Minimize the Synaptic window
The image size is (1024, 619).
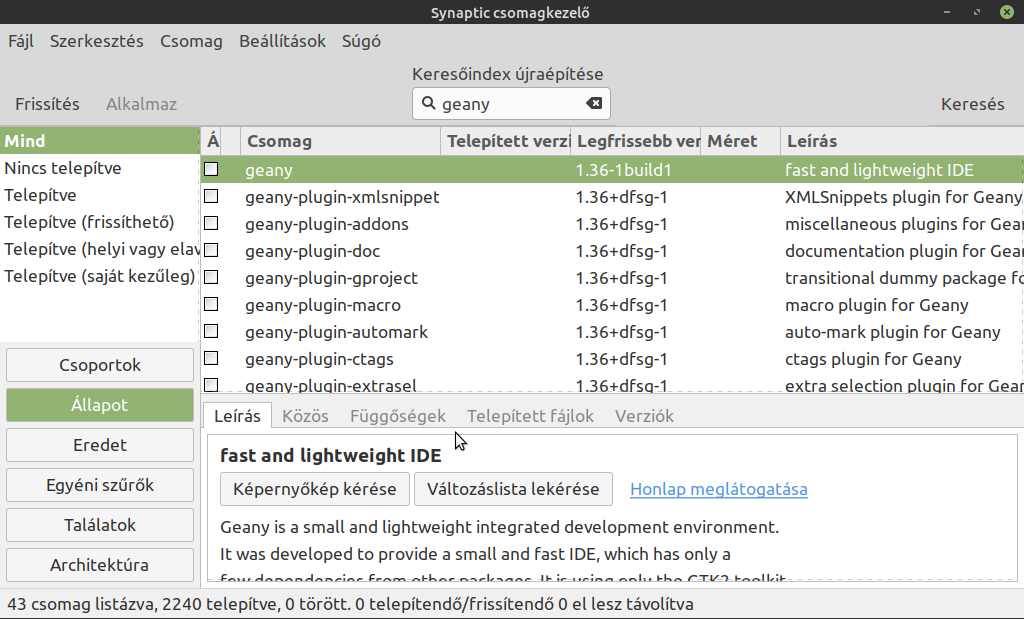(x=946, y=12)
